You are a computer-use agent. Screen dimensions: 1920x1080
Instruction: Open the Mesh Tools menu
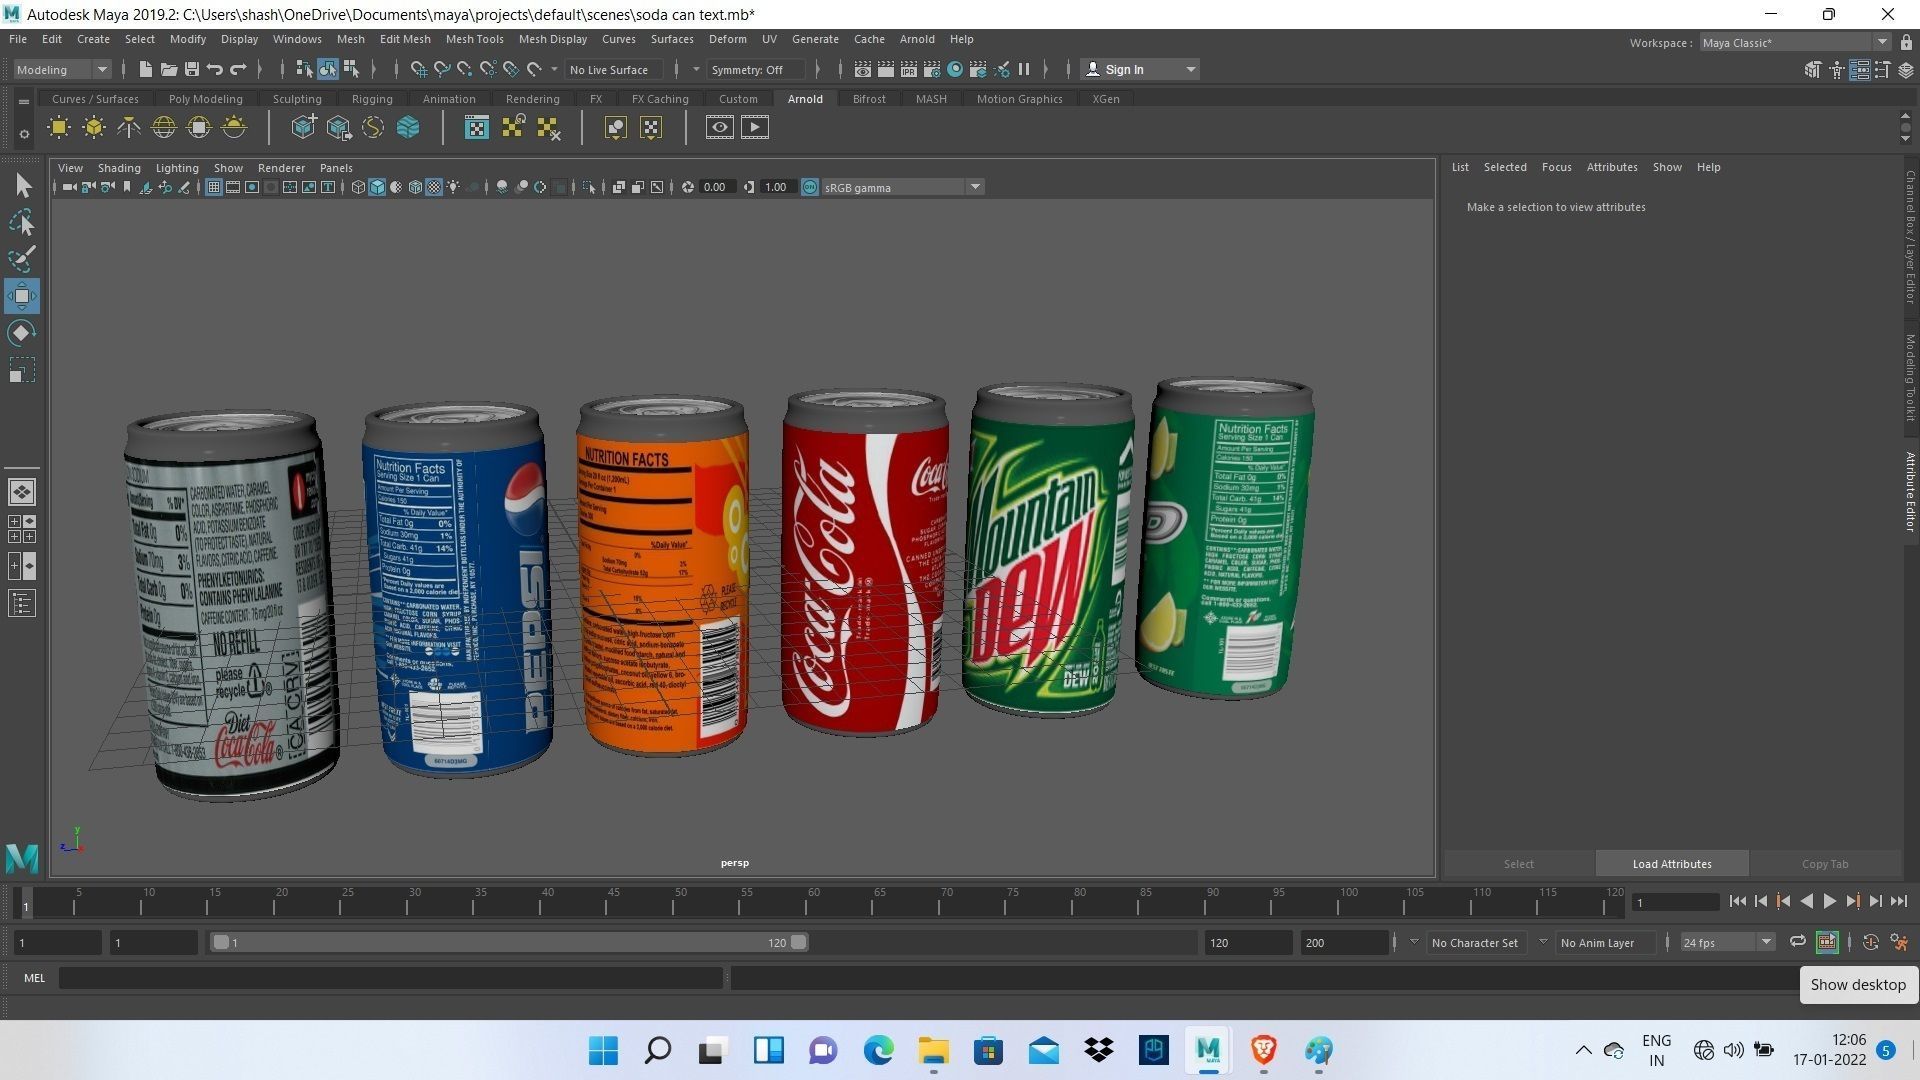(474, 39)
